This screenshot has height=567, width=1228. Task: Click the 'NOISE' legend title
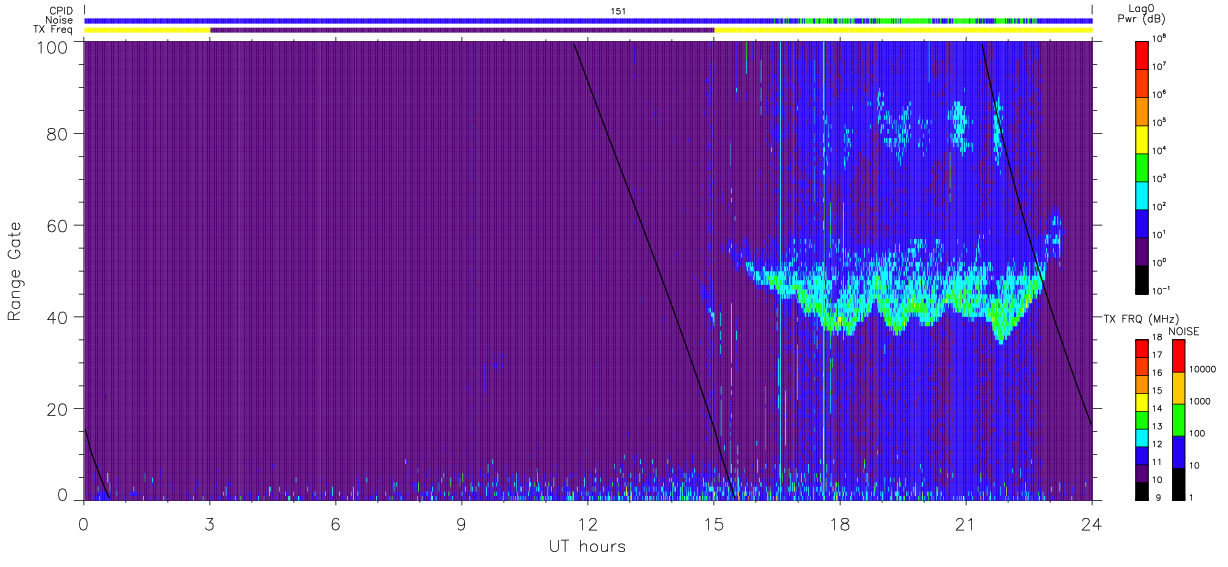pos(1183,330)
